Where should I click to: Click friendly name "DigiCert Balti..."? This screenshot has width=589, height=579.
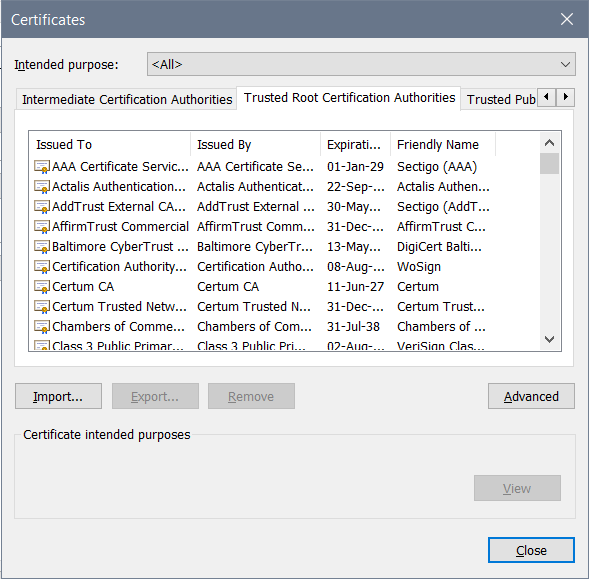coord(439,246)
